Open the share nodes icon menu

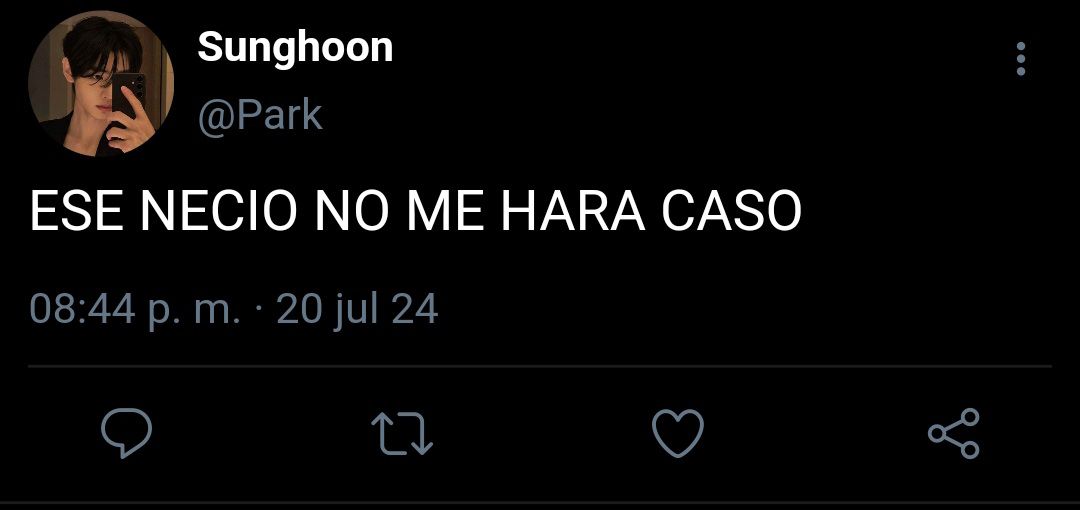(953, 433)
